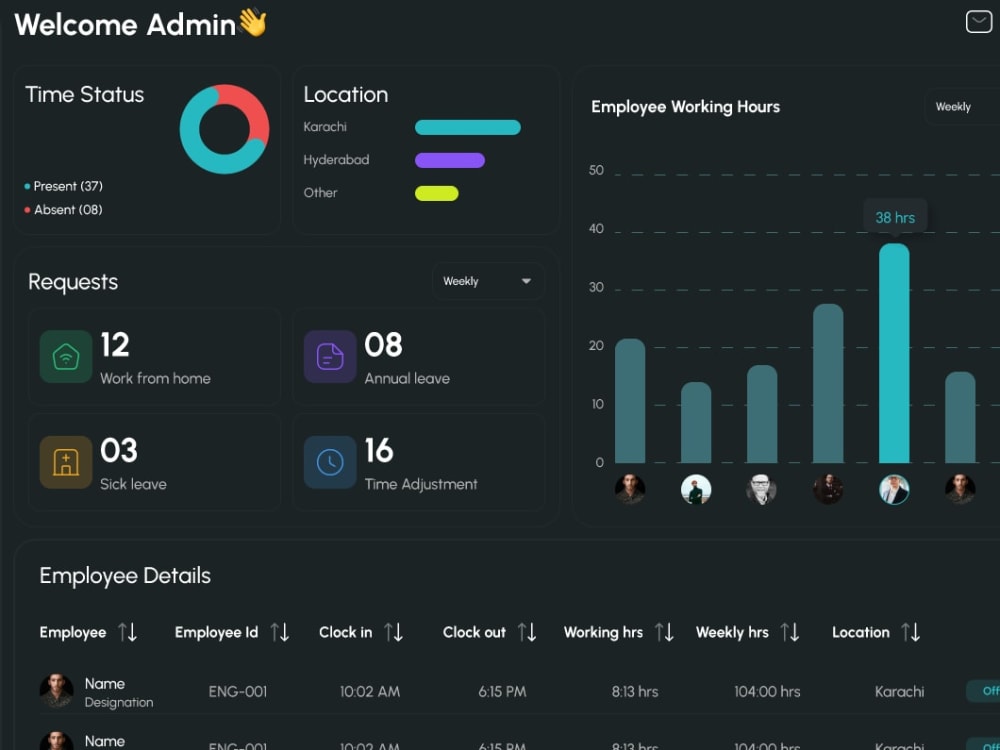The image size is (1000, 750).
Task: Click the Hyderabad purple location bar
Action: pyautogui.click(x=450, y=160)
